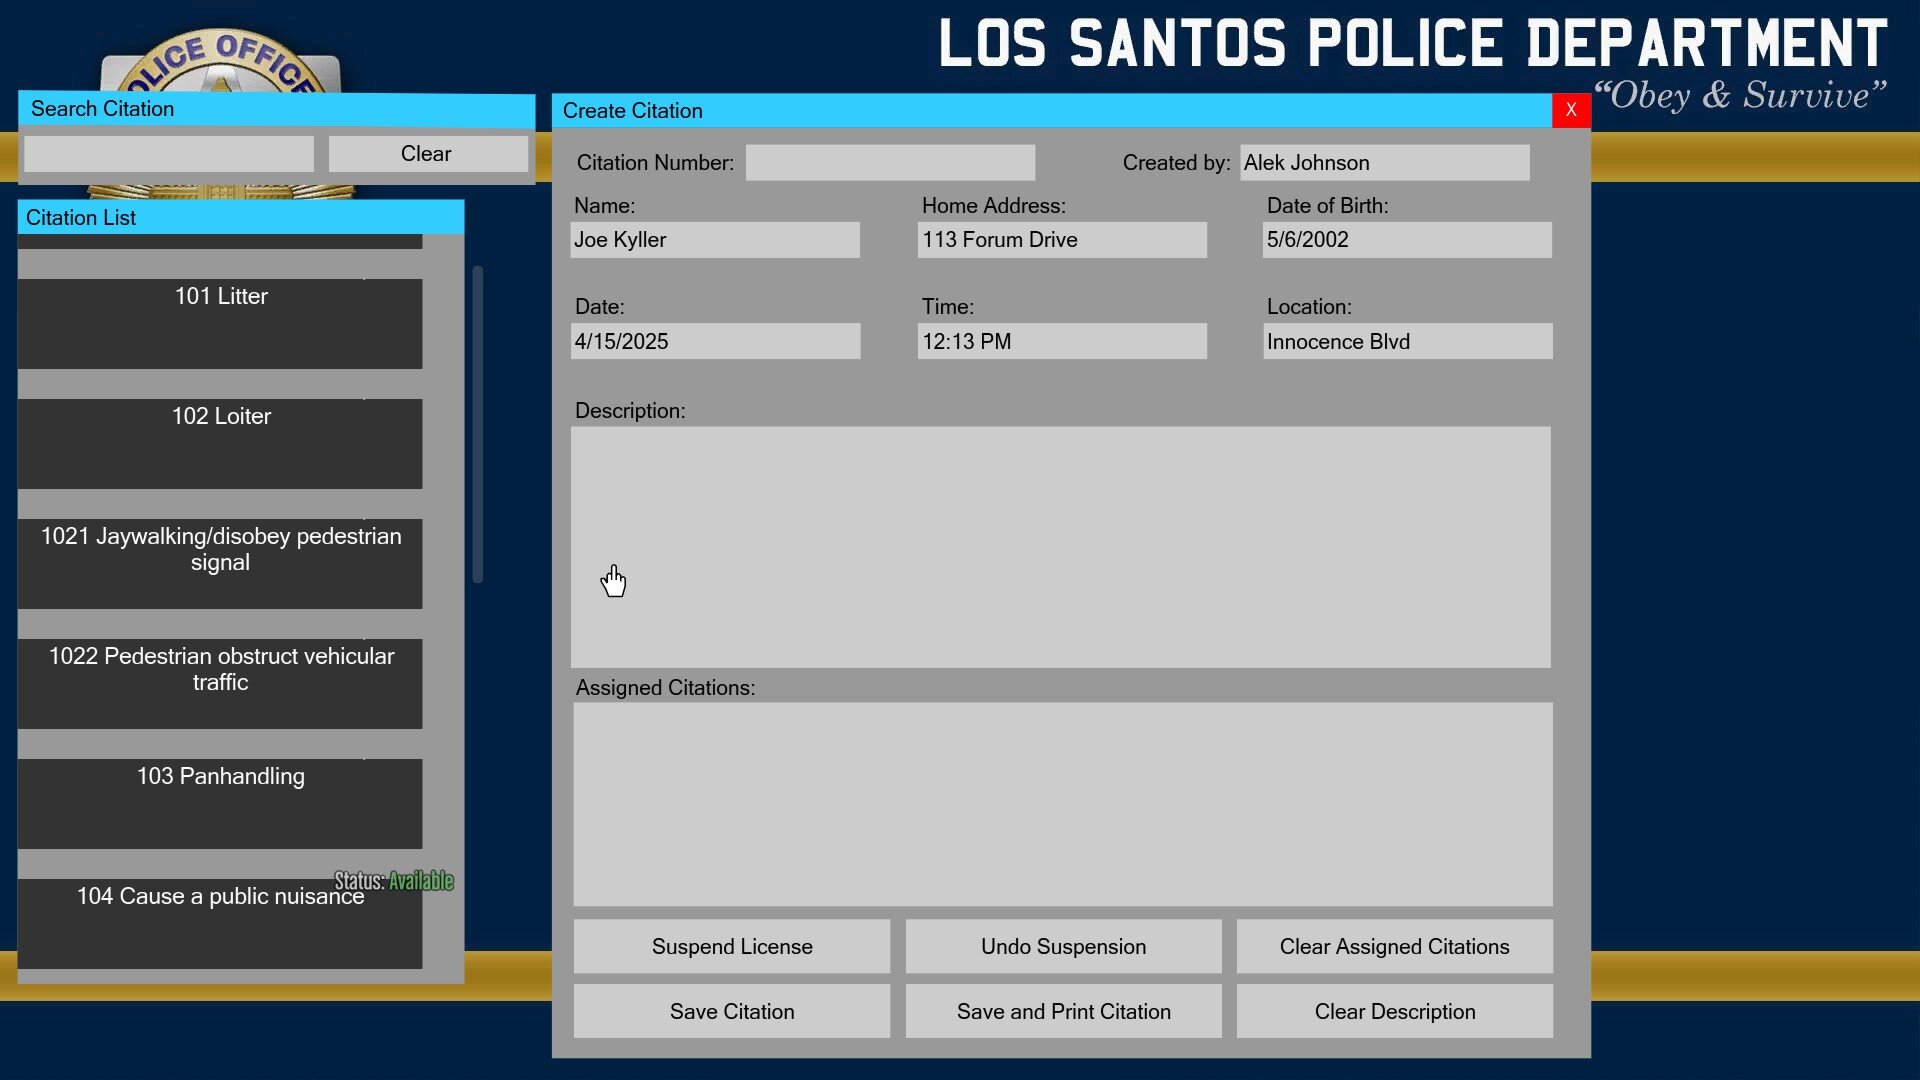Click the Description text area

[1060, 547]
